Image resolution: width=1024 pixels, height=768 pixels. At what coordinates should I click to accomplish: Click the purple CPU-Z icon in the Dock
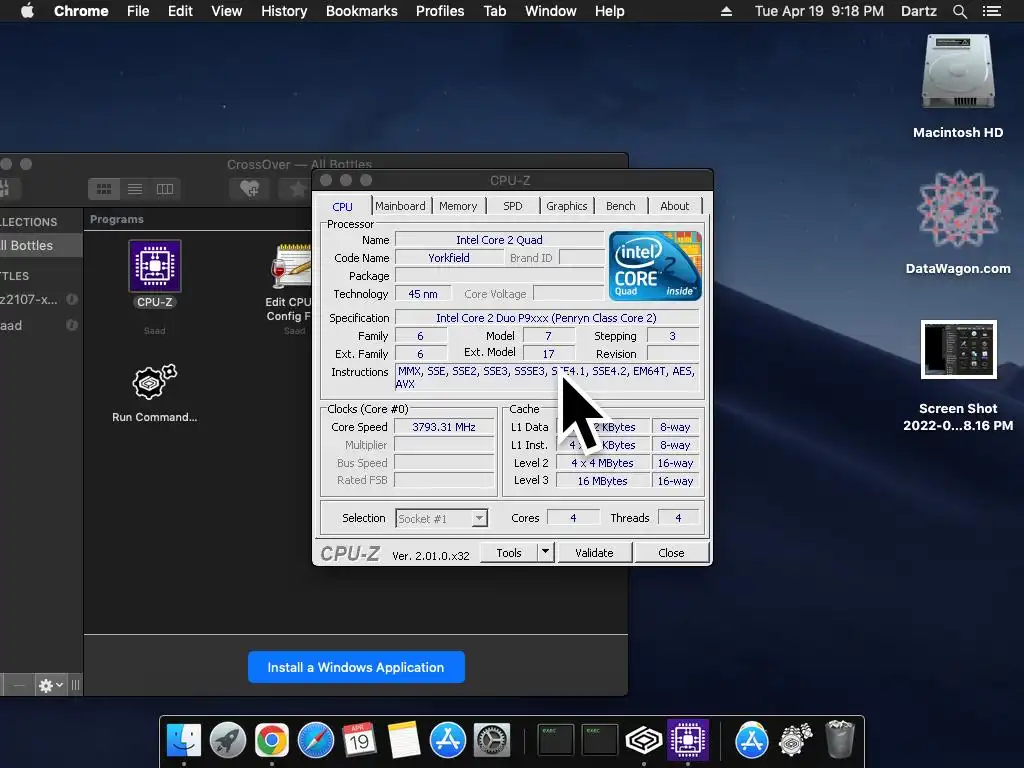tap(688, 740)
